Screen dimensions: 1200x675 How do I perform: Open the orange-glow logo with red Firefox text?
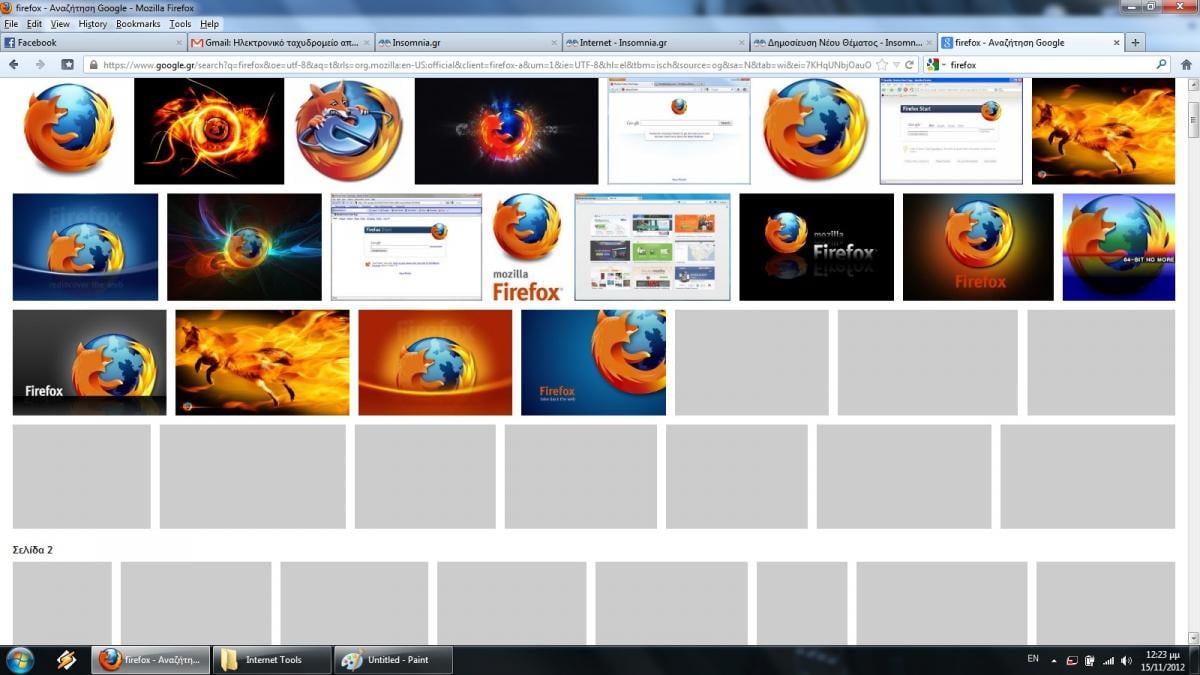978,247
